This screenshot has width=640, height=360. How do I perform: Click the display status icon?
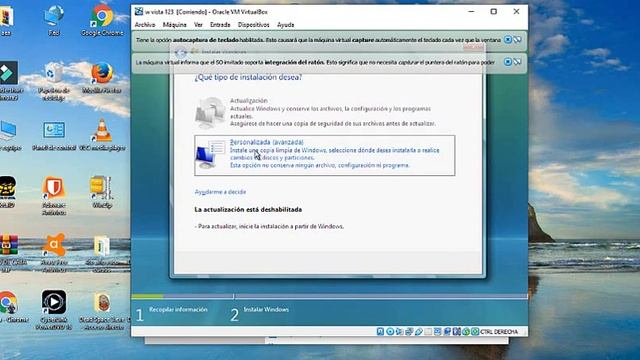click(x=438, y=331)
